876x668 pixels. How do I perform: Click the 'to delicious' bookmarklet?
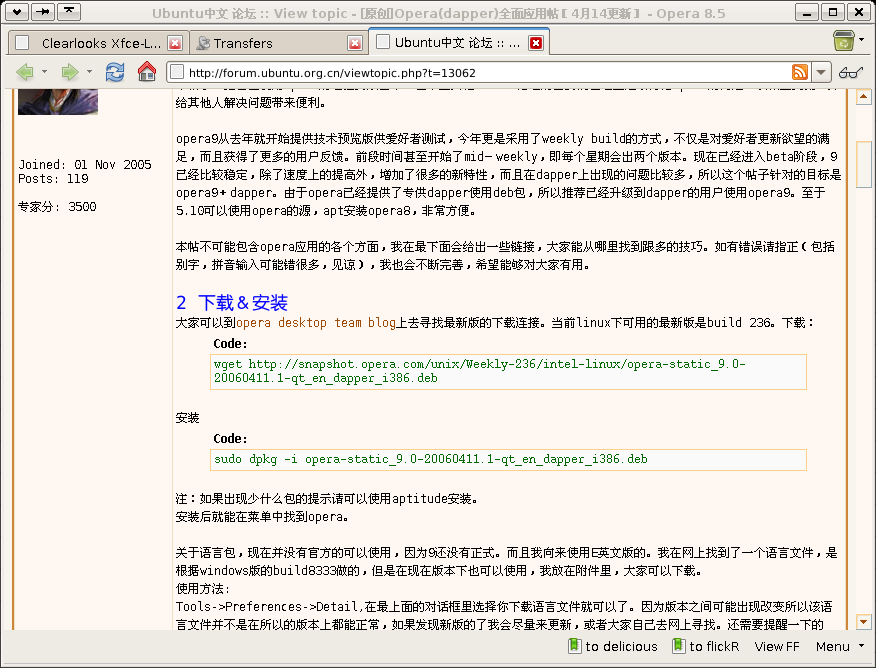(612, 646)
